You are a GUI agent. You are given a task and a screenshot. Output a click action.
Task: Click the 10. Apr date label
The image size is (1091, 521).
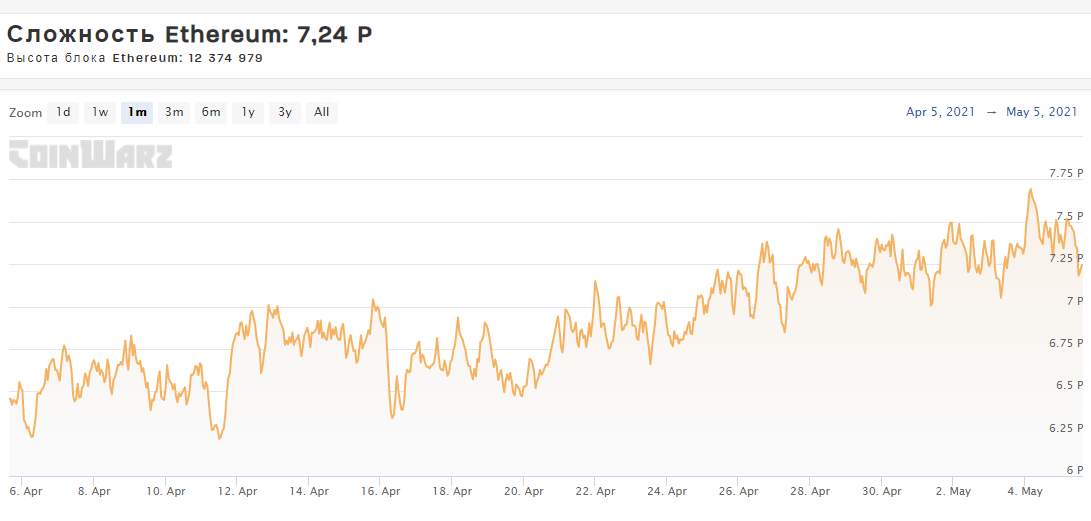[166, 491]
